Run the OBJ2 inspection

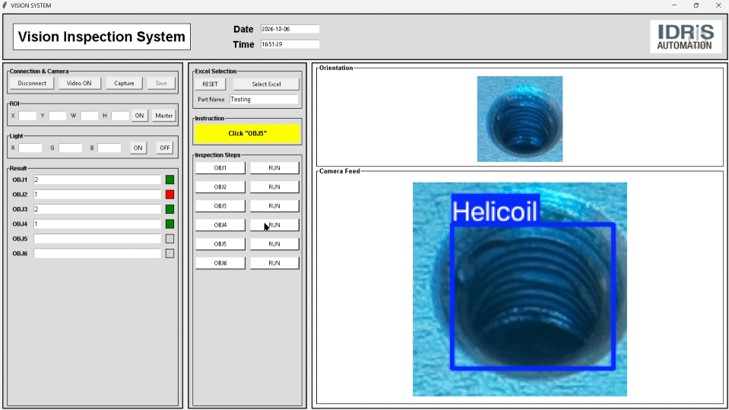pos(274,187)
